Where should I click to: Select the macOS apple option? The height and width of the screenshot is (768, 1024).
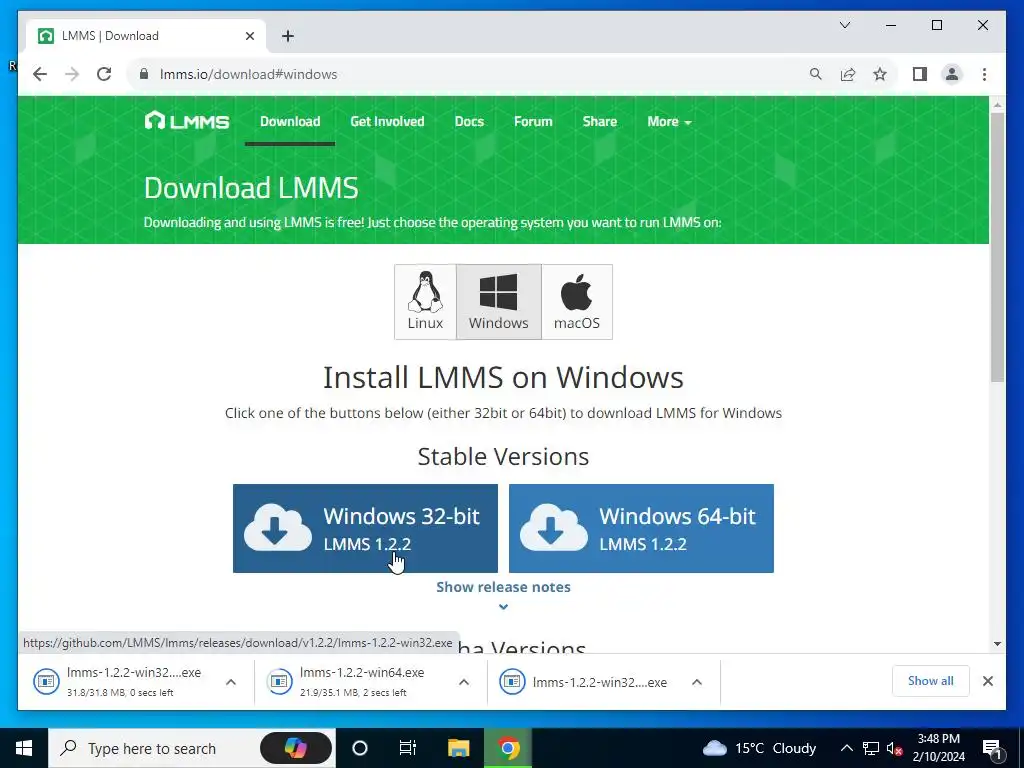tap(577, 302)
